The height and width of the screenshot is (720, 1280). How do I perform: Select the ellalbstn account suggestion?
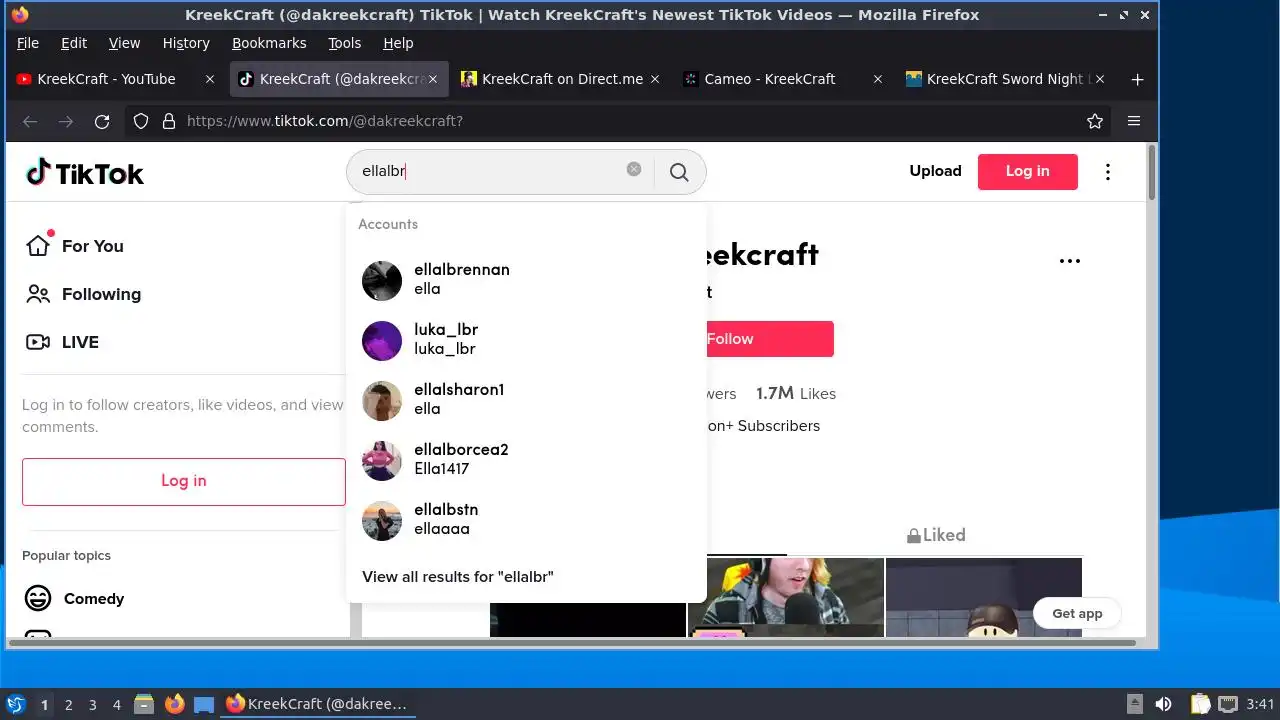[526, 520]
